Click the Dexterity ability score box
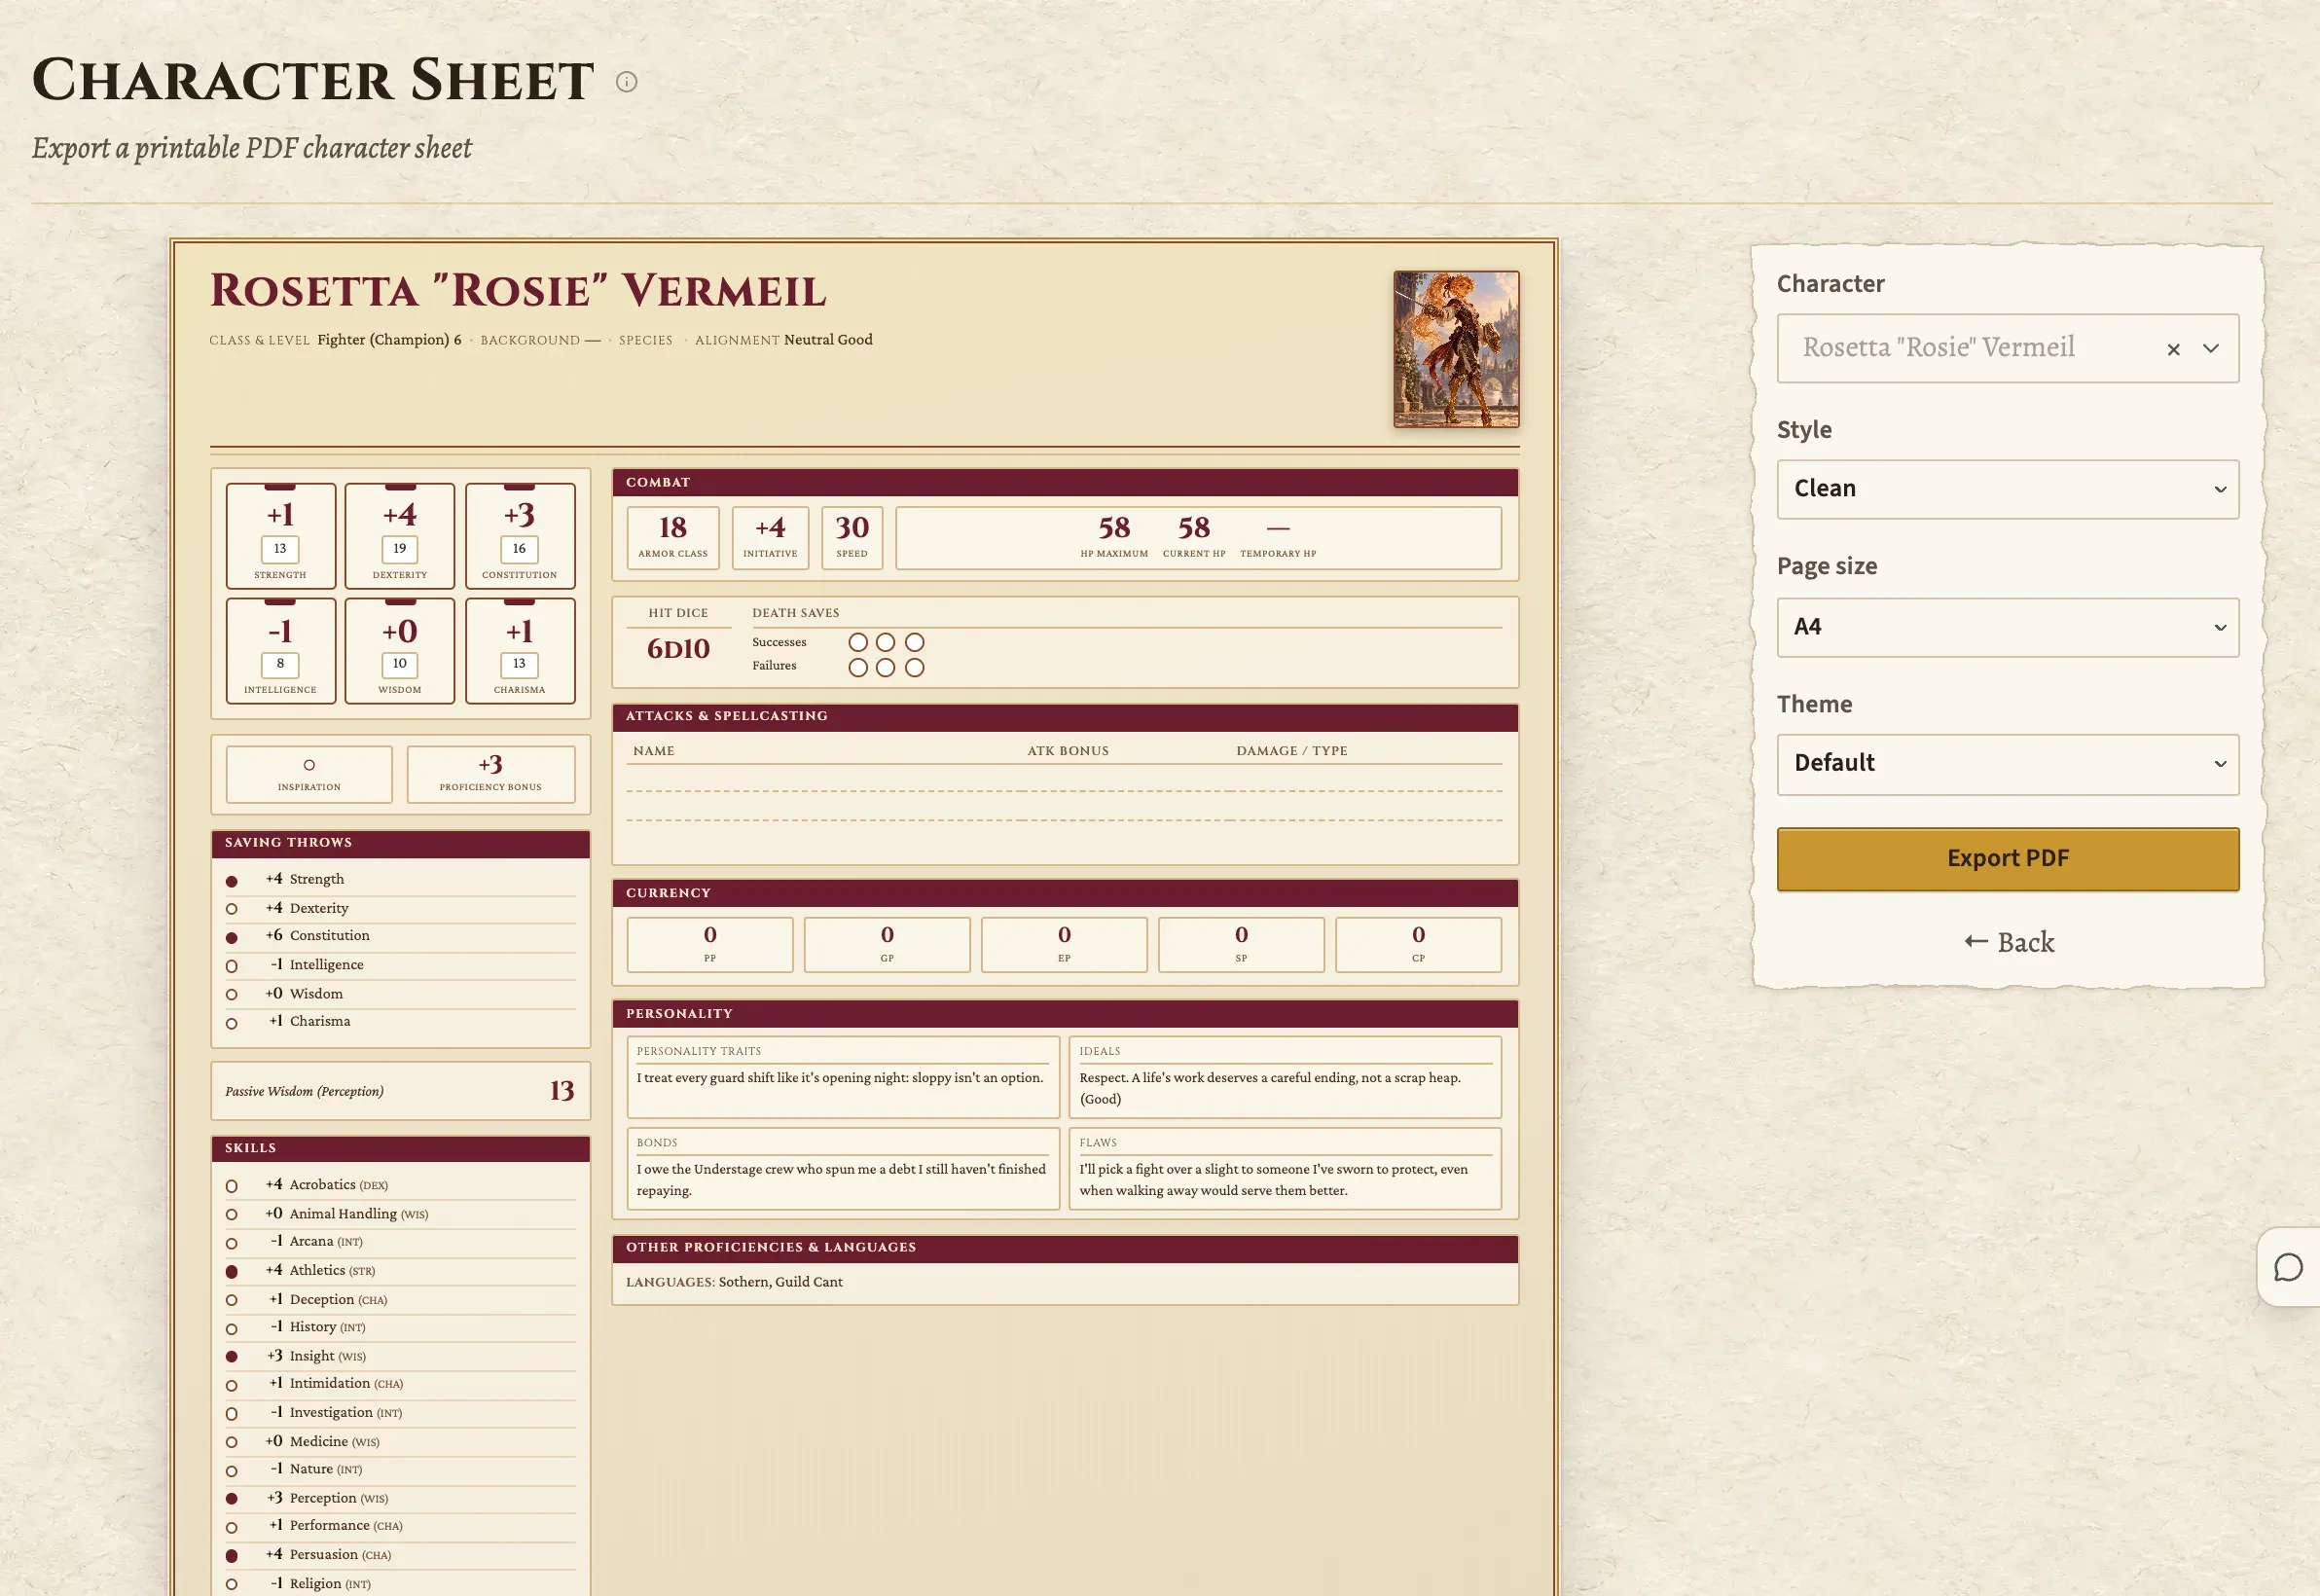 click(x=400, y=535)
